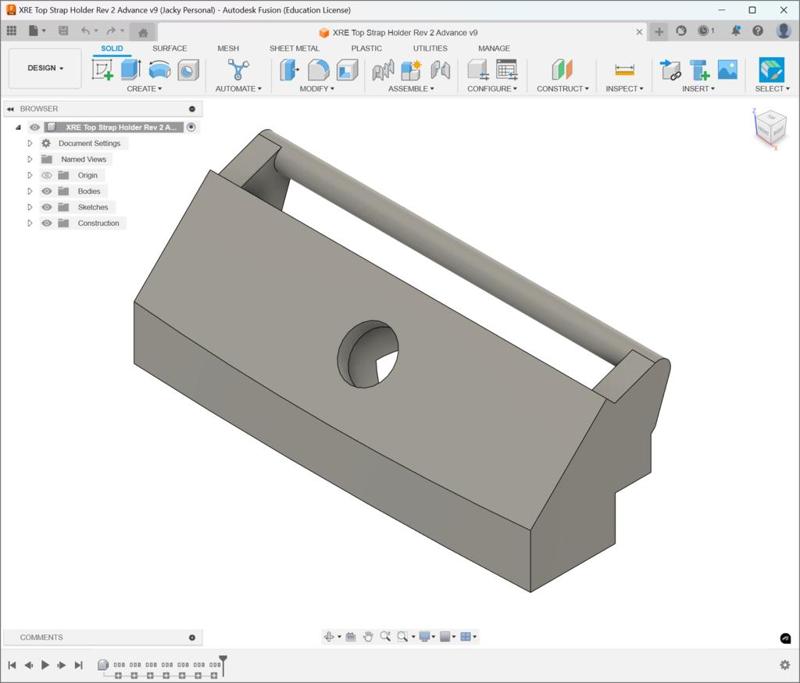This screenshot has height=683, width=800.
Task: Click the Measure tool icon
Action: (x=624, y=70)
